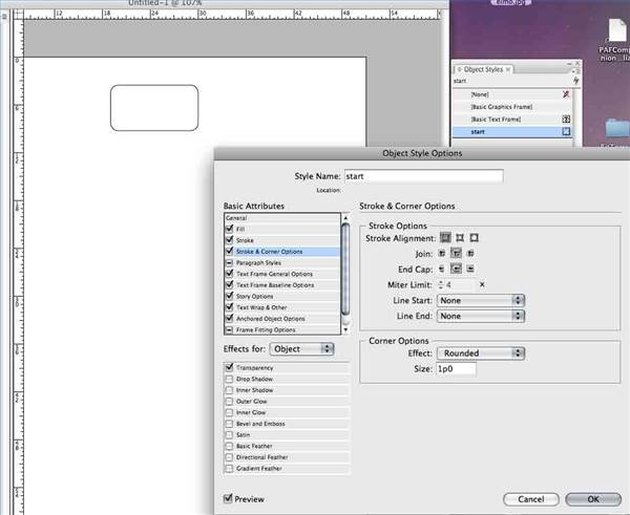Toggle the Stroke & Corner Options checkbox
630x515 pixels.
point(229,251)
